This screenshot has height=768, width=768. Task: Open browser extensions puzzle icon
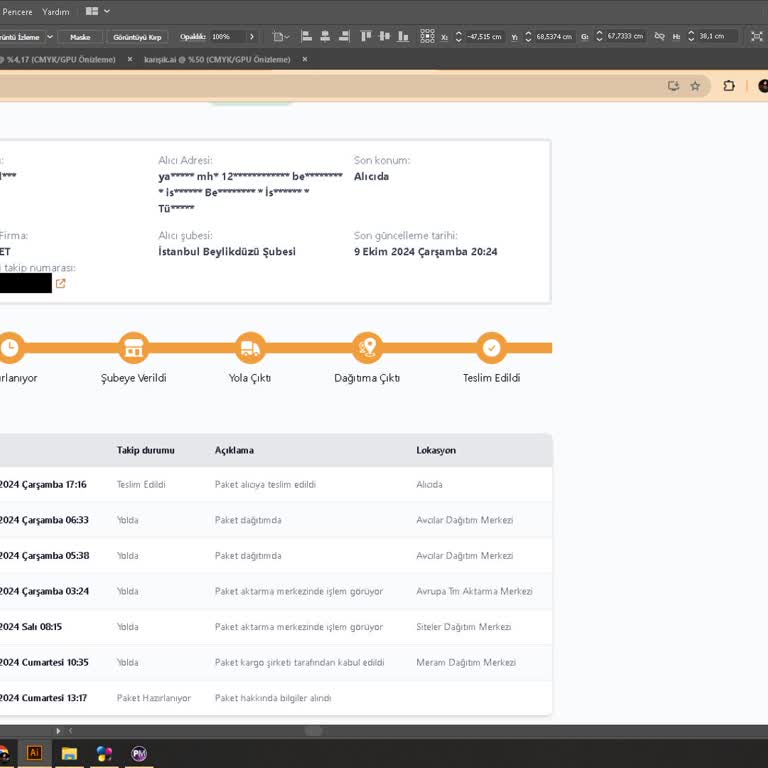pos(729,86)
